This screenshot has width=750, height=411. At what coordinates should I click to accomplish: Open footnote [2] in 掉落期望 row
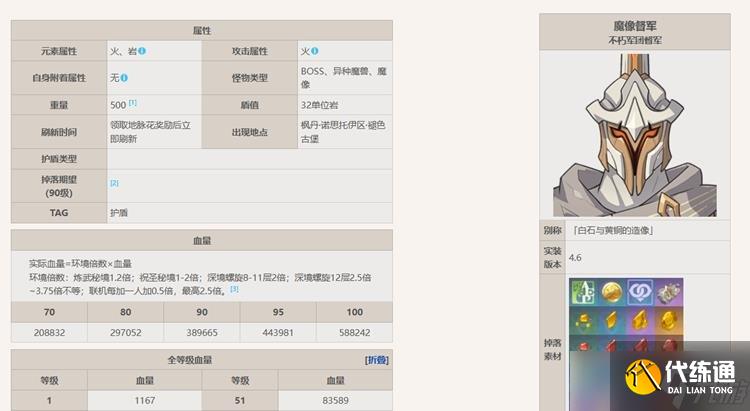114,183
